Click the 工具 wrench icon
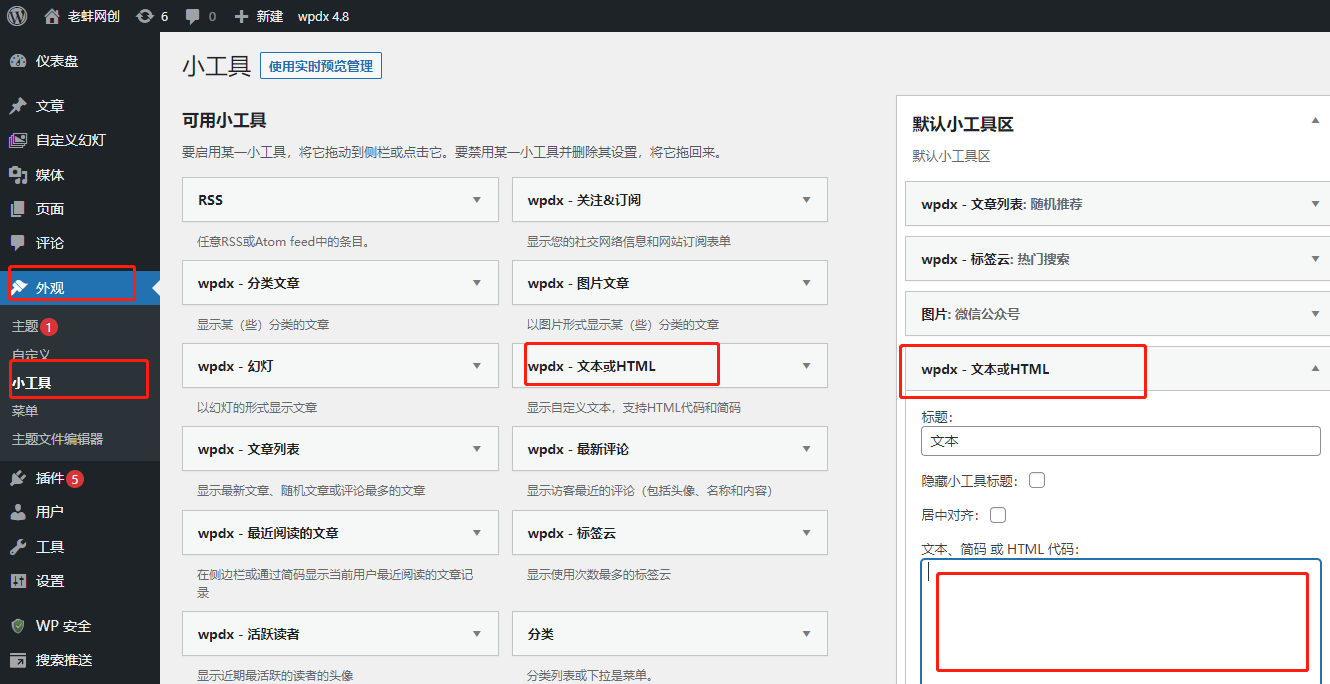This screenshot has width=1330, height=684. (18, 547)
